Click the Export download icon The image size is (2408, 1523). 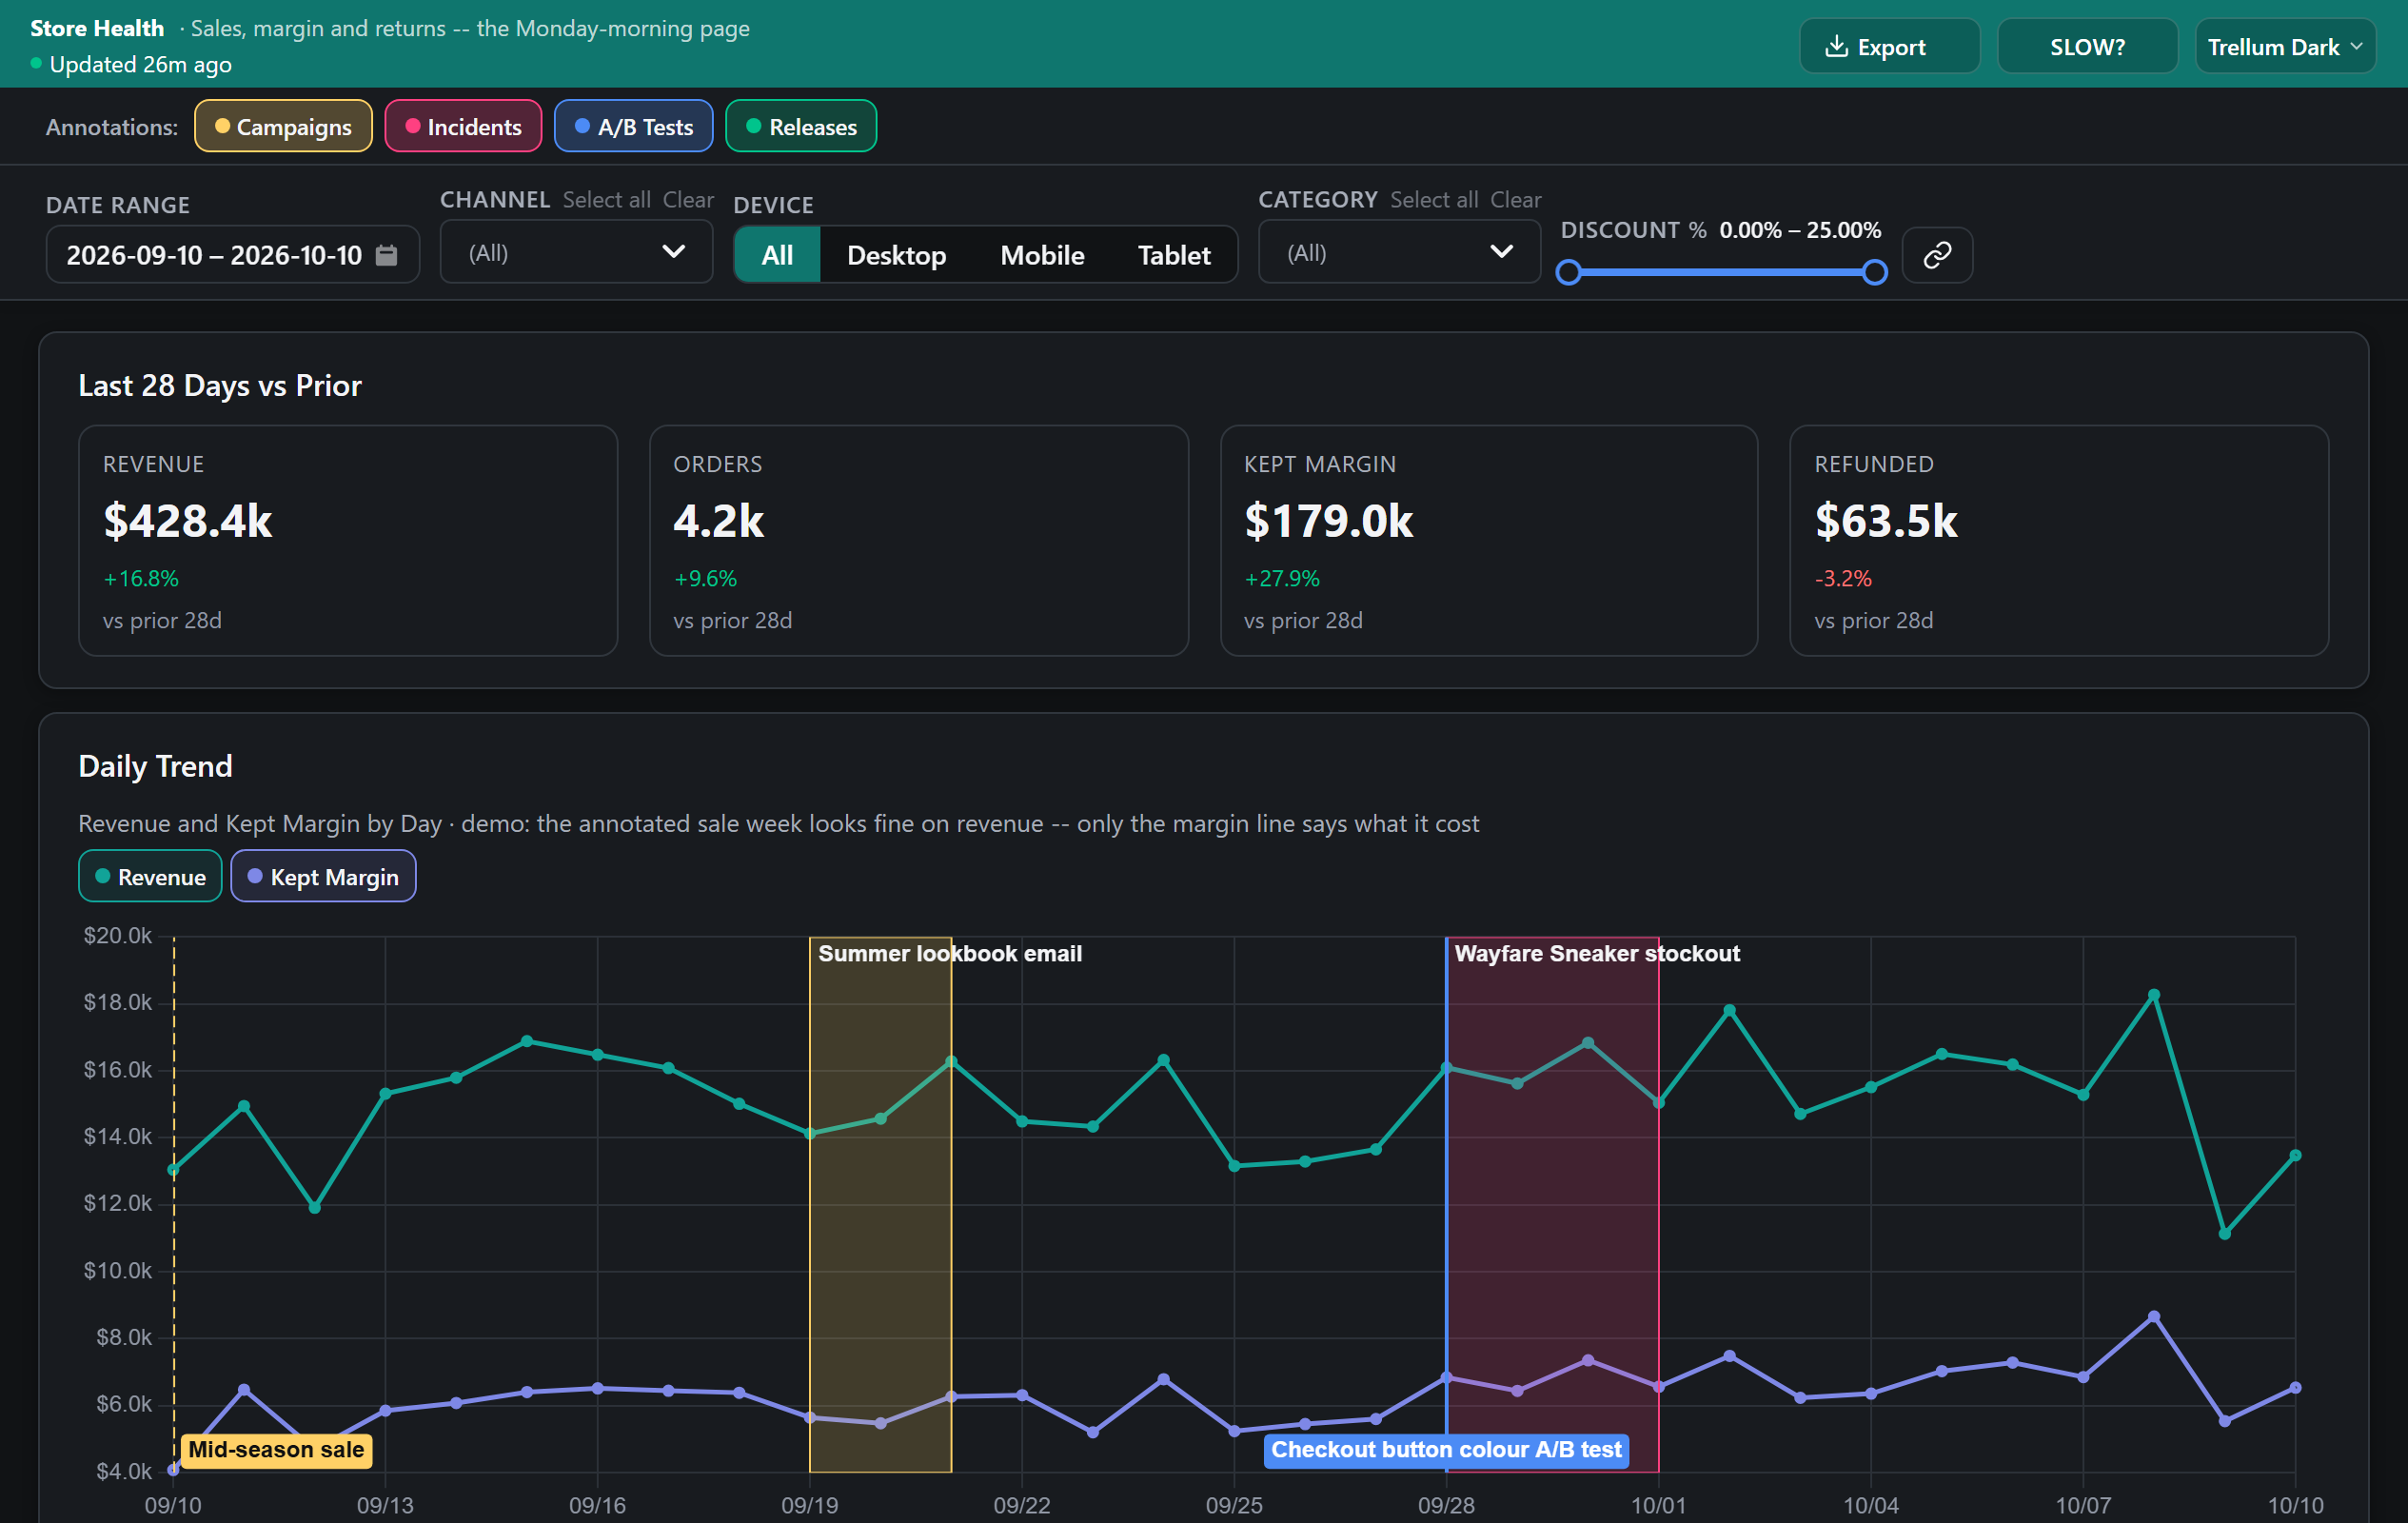(x=1836, y=47)
